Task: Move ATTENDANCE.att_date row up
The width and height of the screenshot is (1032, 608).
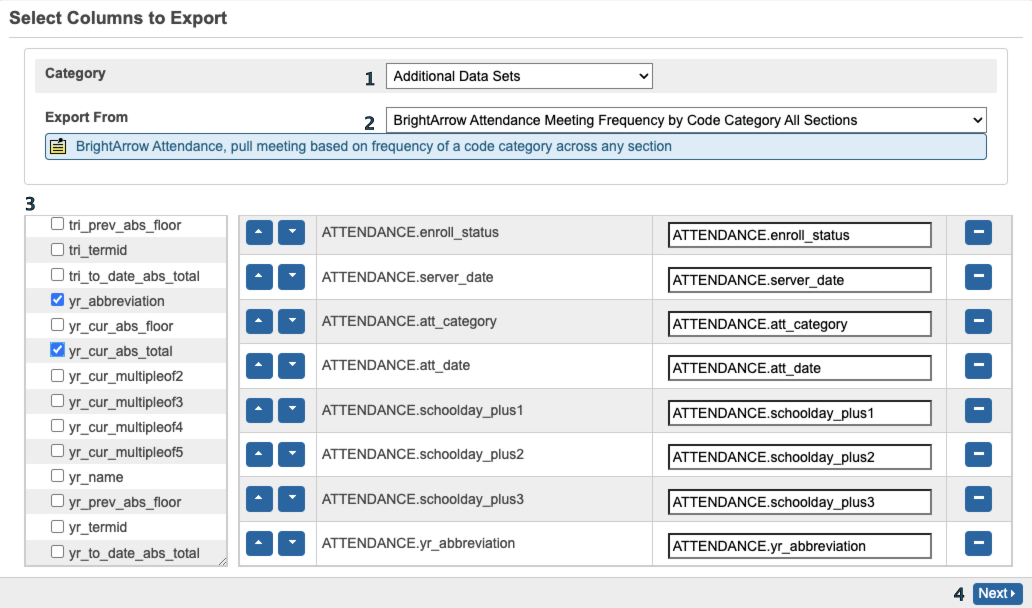Action: [259, 366]
